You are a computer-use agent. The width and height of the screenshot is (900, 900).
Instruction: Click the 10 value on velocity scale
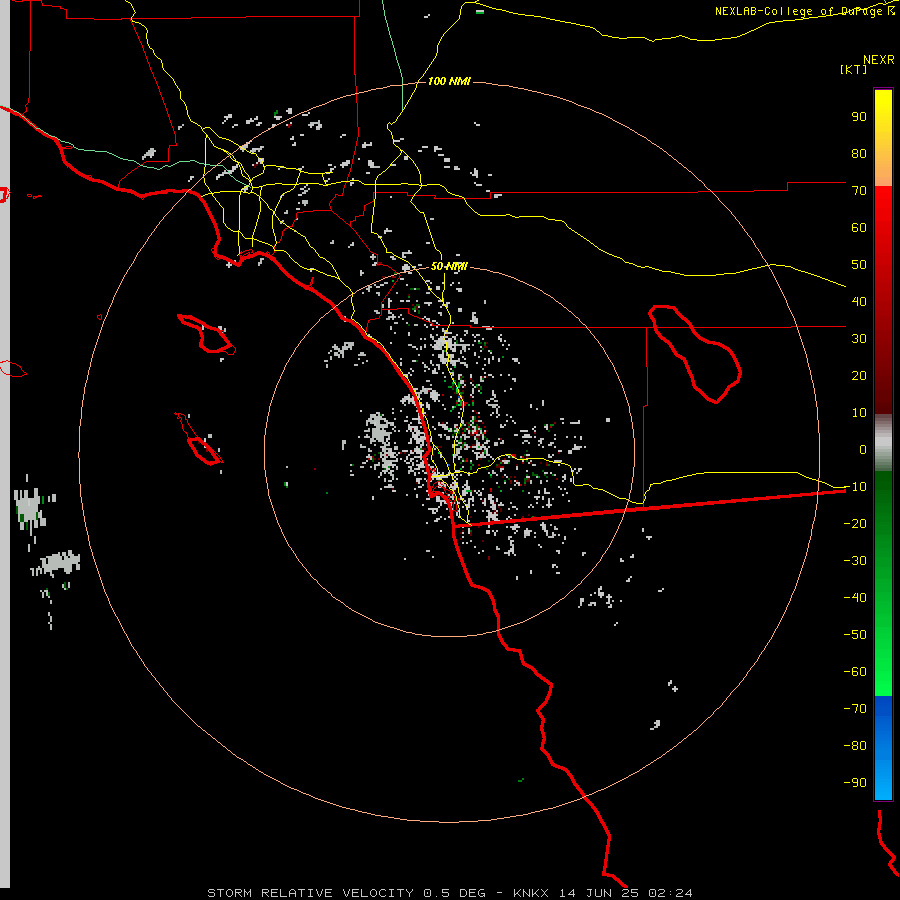[859, 413]
